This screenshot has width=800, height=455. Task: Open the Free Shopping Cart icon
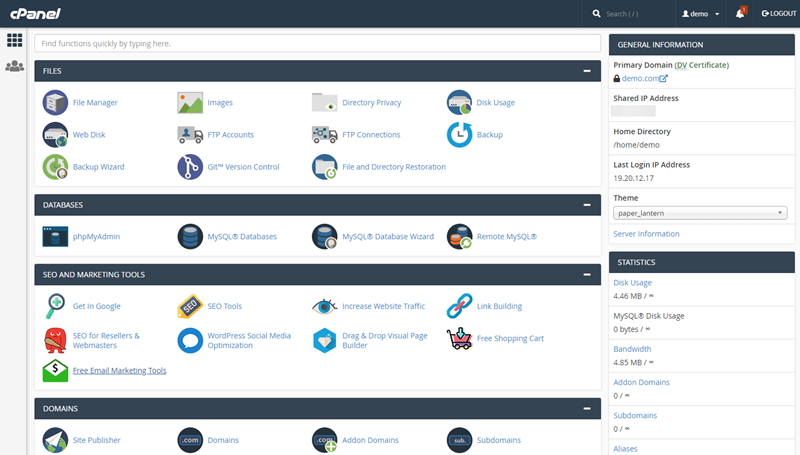point(459,338)
